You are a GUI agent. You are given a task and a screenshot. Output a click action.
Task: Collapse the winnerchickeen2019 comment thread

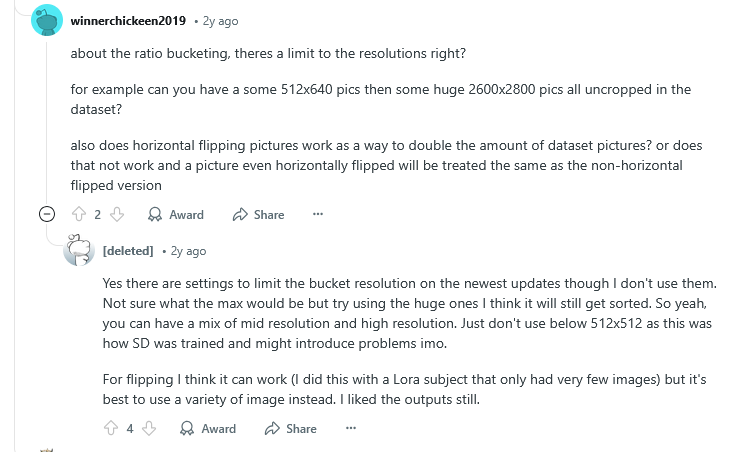tap(47, 214)
